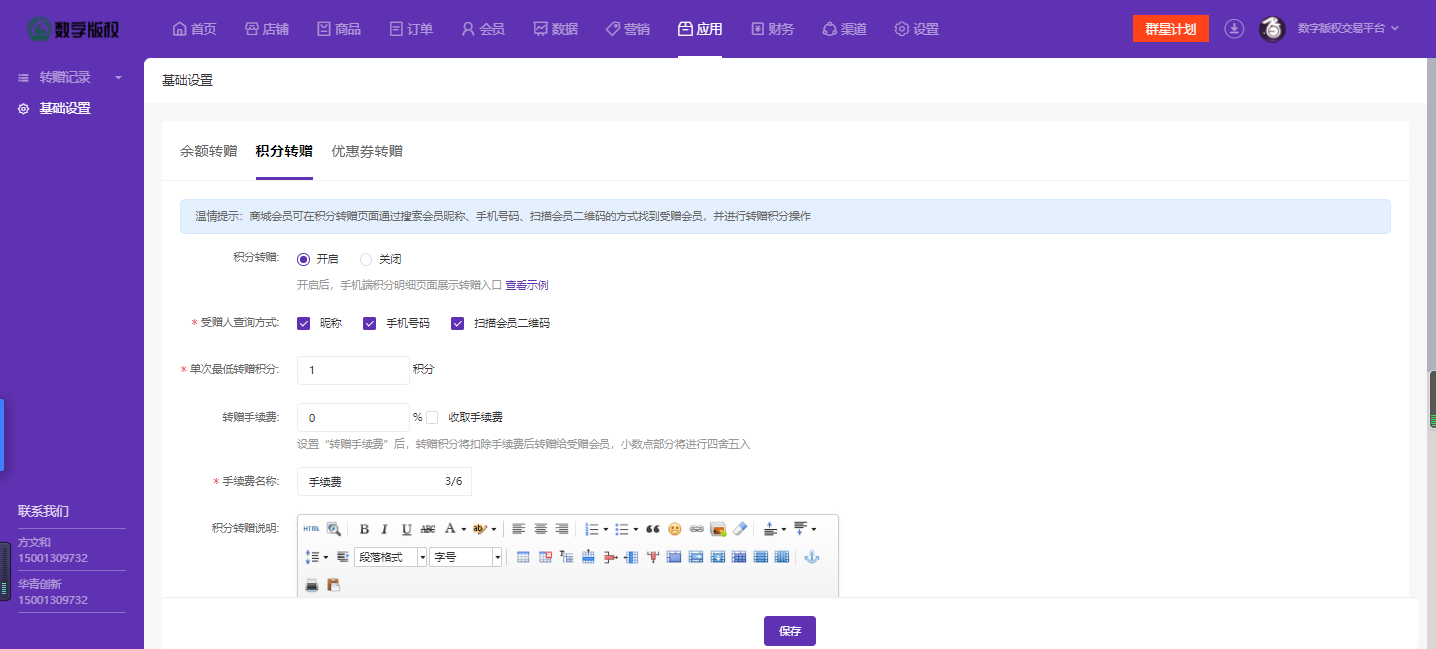This screenshot has height=649, width=1436.
Task: Open highlight color dropdown arrow
Action: click(494, 529)
